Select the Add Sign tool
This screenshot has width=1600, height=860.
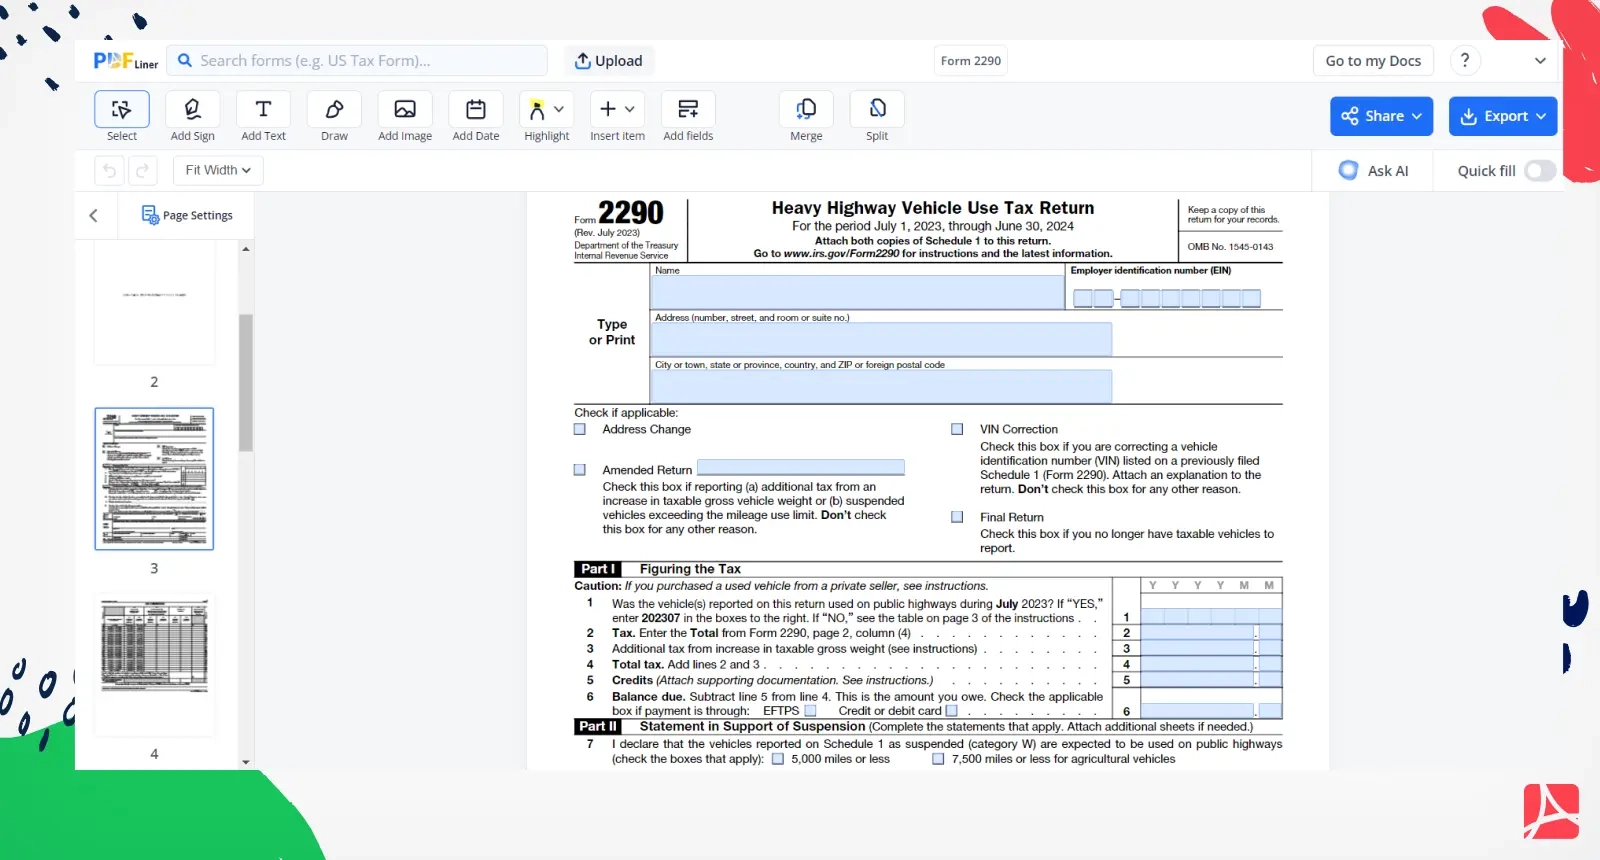point(192,110)
